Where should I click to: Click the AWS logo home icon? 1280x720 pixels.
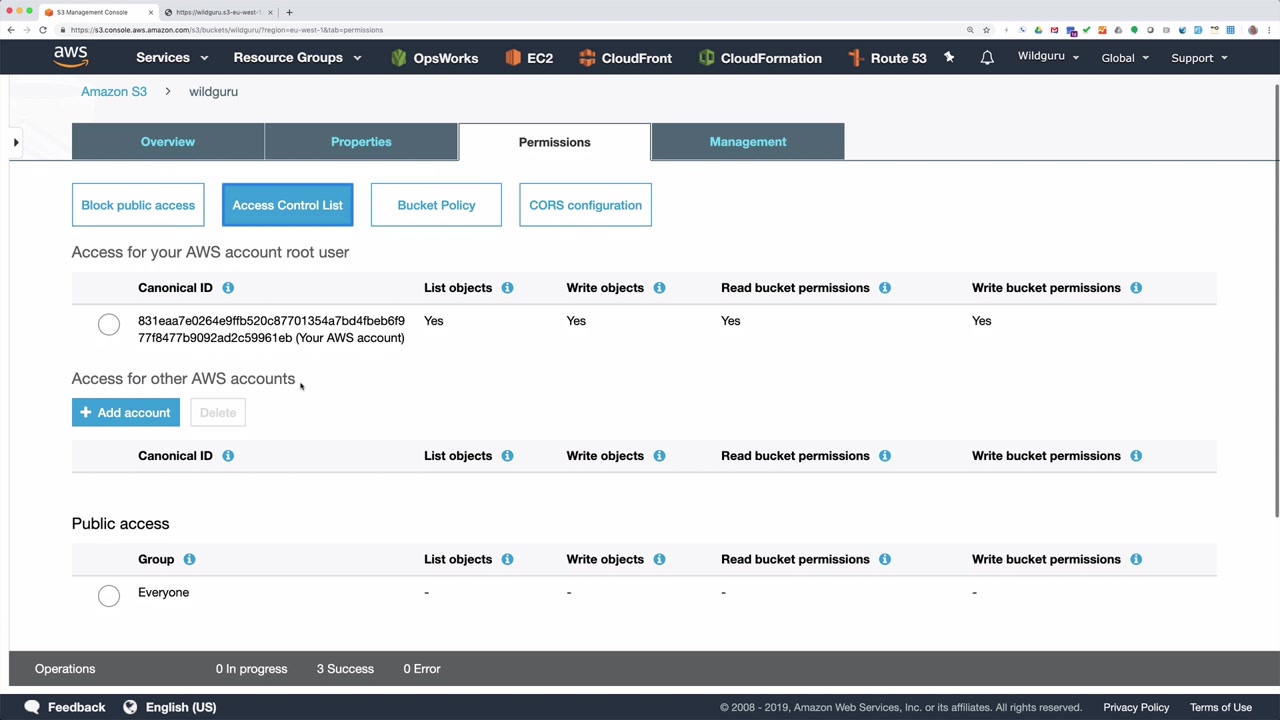(70, 57)
